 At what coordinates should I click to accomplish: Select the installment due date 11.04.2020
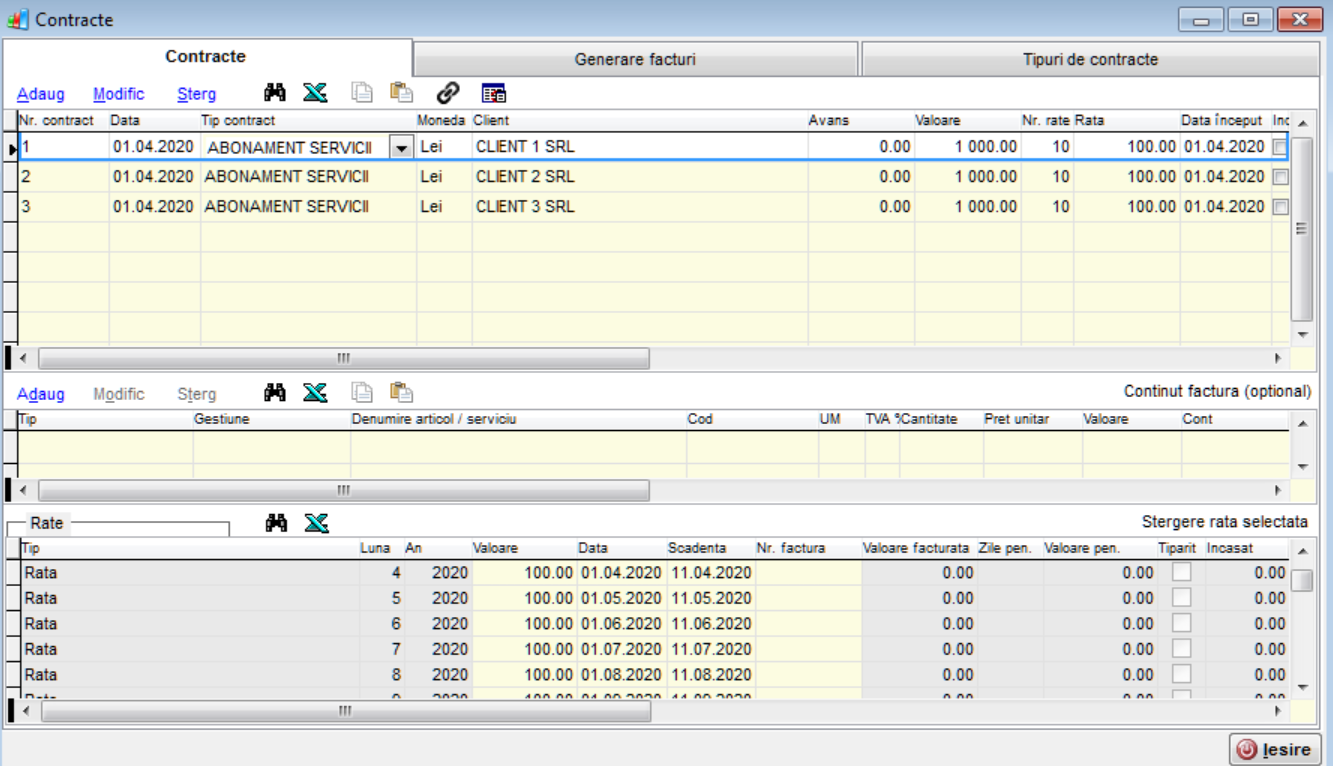coord(711,573)
